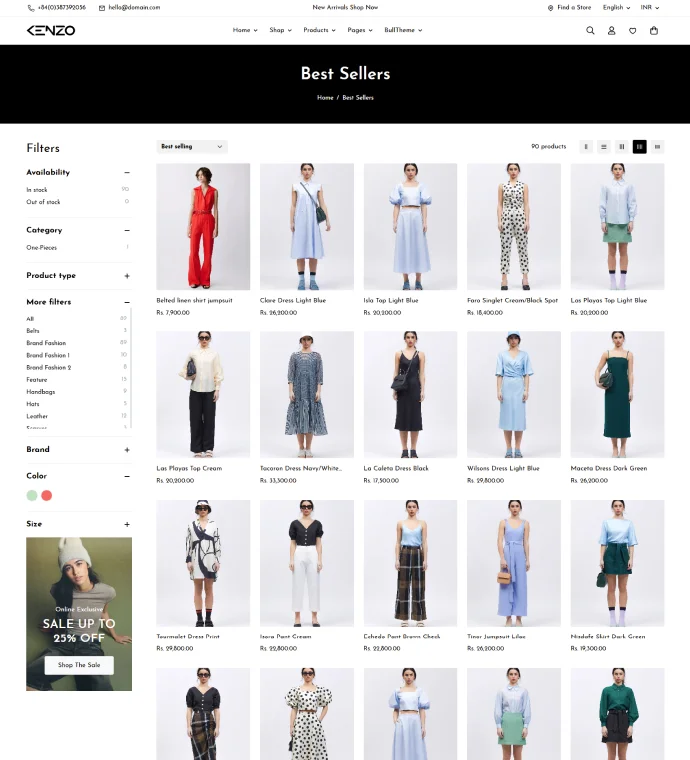The width and height of the screenshot is (690, 760).
Task: Select the green color swatch
Action: click(x=32, y=495)
